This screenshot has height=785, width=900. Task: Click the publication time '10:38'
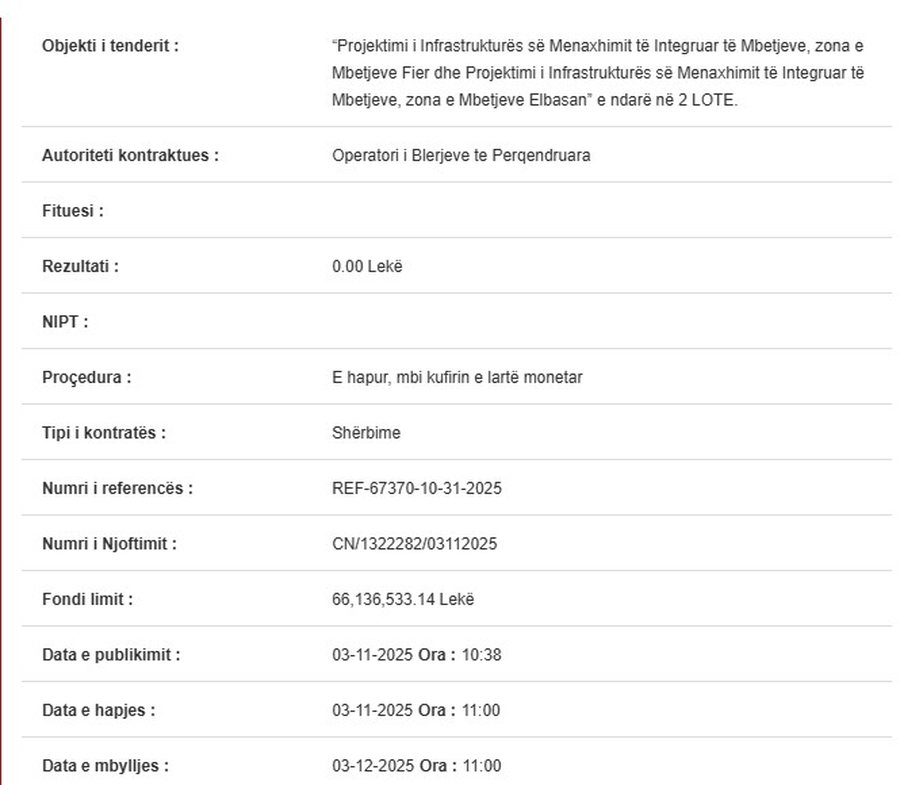[480, 655]
